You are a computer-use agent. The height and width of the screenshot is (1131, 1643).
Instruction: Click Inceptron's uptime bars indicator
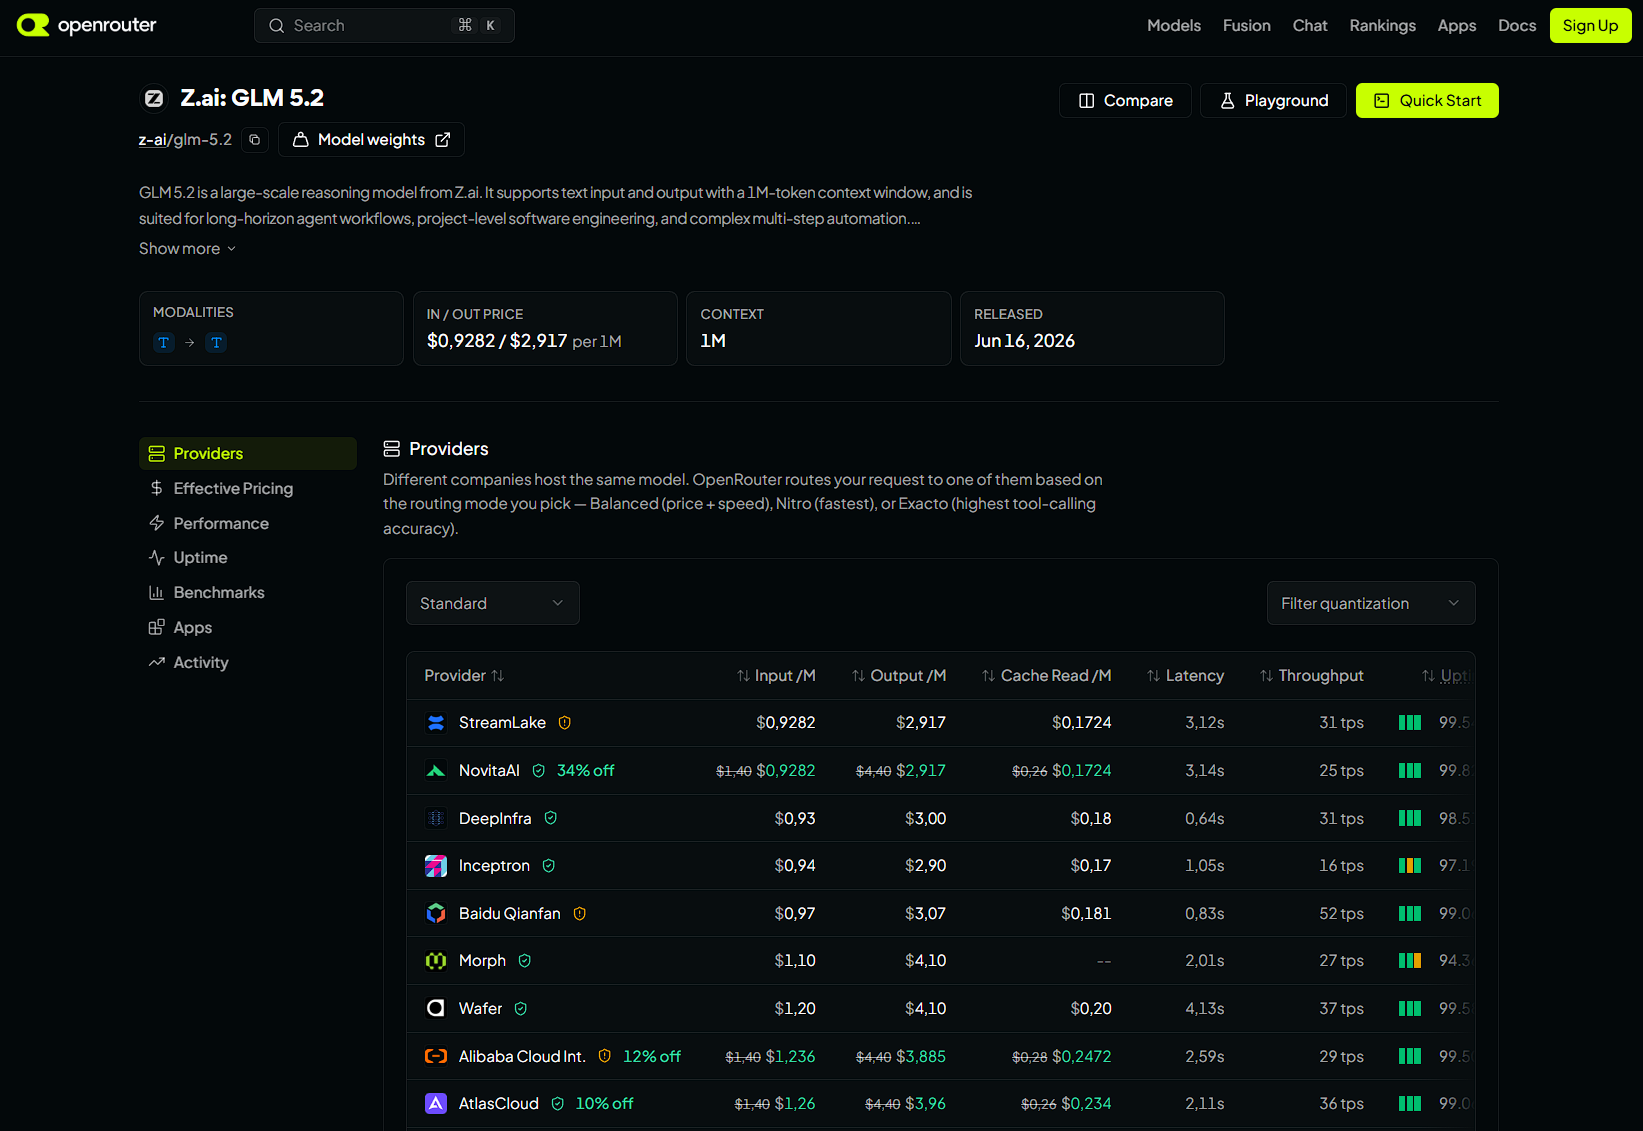[1410, 866]
